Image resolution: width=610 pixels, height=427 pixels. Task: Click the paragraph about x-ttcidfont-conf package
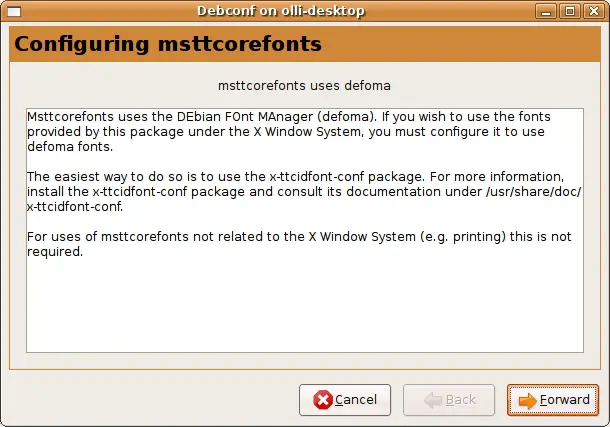coord(302,191)
